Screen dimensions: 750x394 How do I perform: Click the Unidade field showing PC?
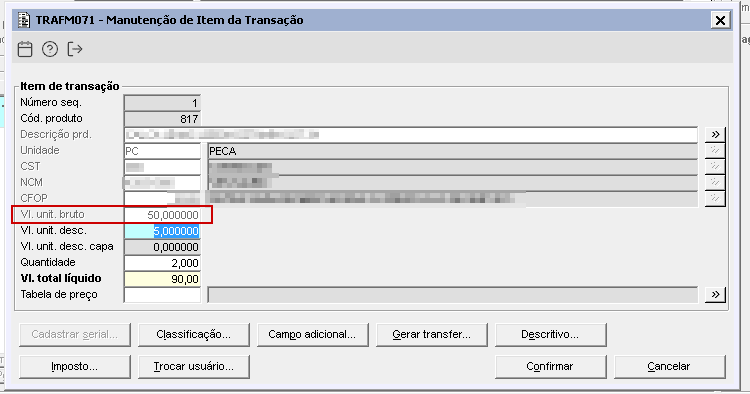162,151
